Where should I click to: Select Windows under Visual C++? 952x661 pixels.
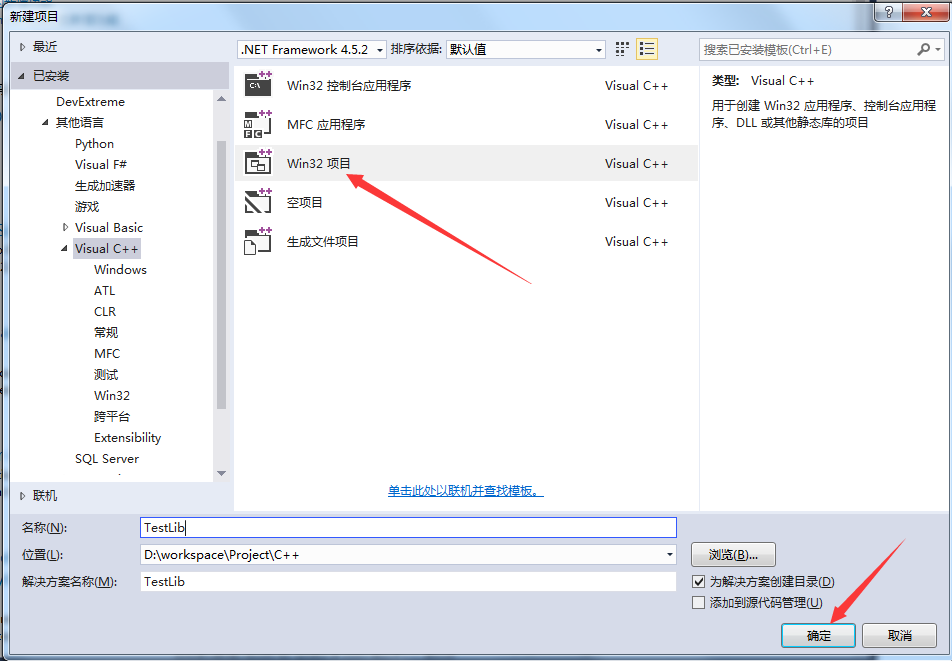120,269
